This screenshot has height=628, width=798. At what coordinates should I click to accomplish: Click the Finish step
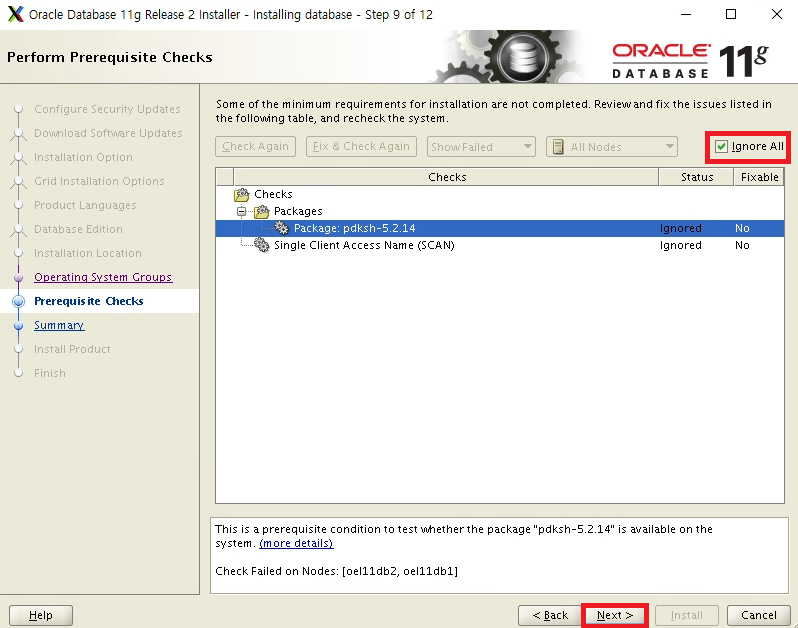(x=49, y=373)
